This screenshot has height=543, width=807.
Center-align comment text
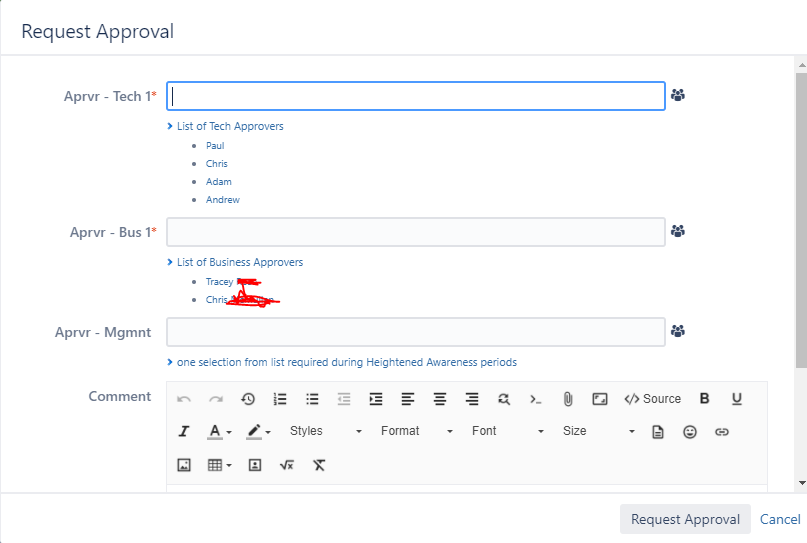coord(440,399)
